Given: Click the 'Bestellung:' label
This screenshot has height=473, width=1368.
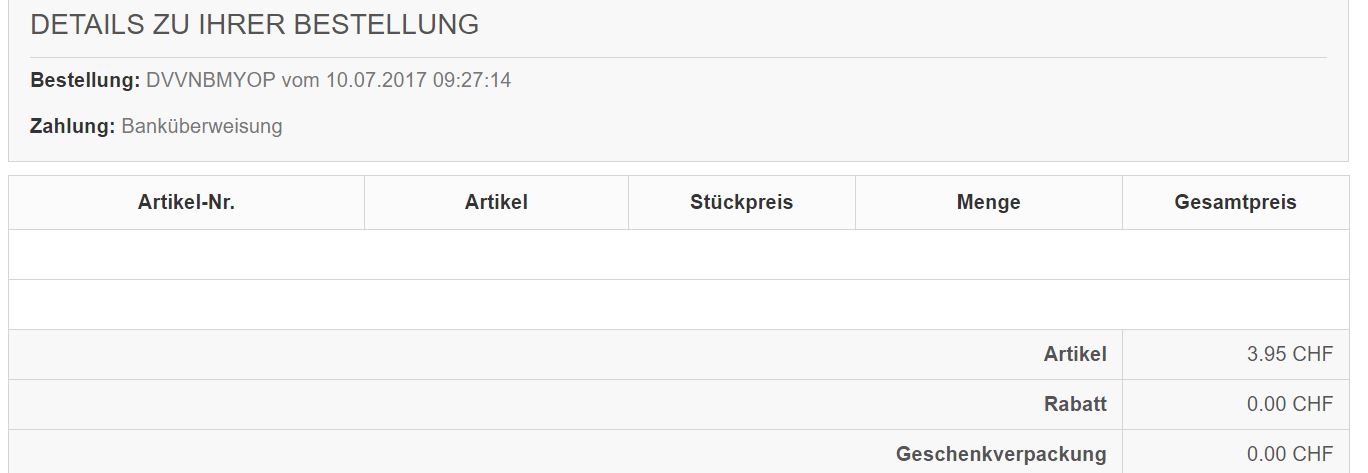Looking at the screenshot, I should (x=85, y=80).
